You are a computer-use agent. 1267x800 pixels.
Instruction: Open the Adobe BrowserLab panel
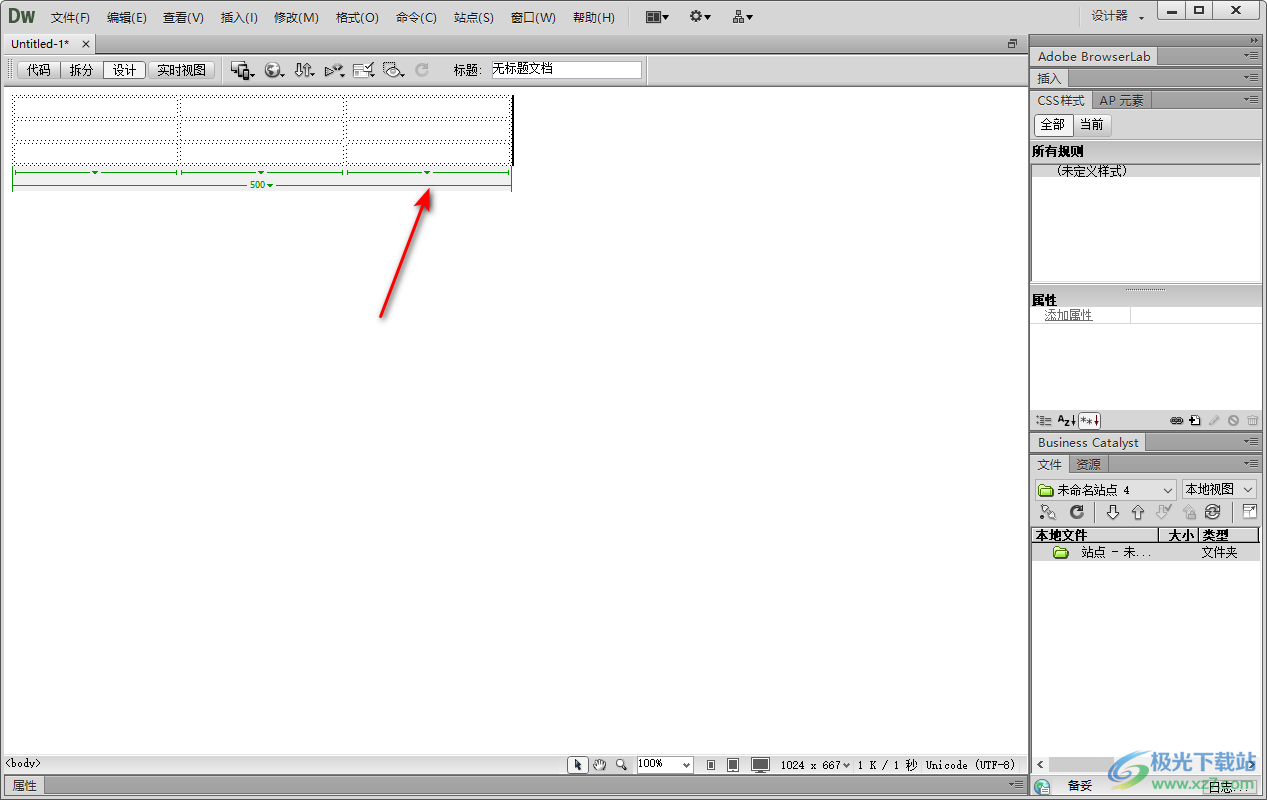(x=1094, y=57)
